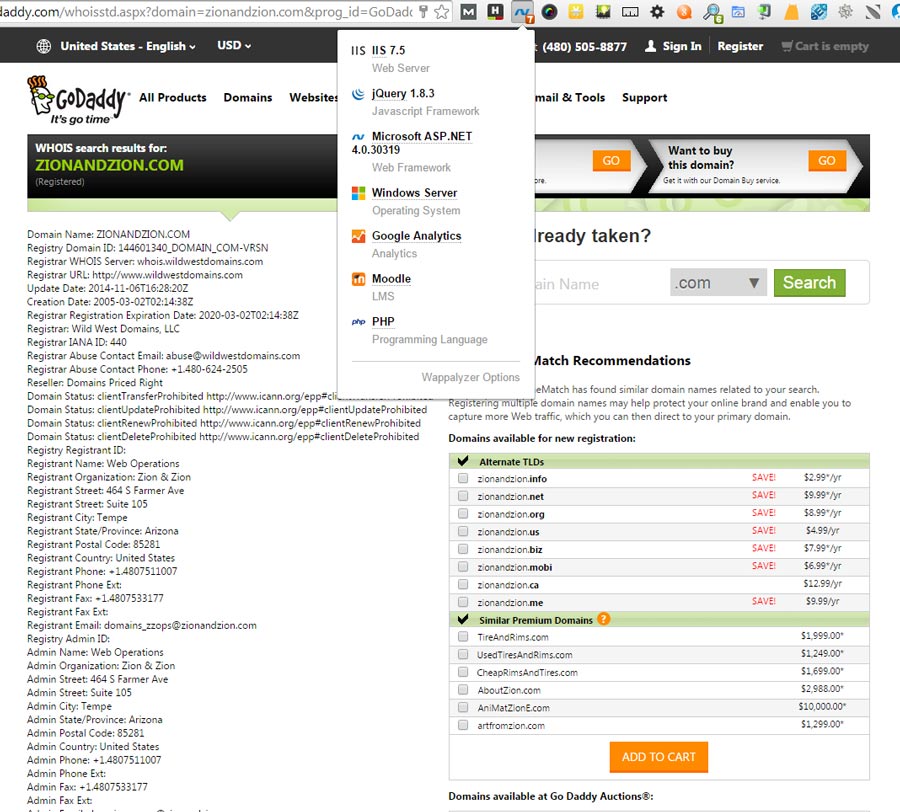Open the Email & Tools menu
The height and width of the screenshot is (812, 900).
click(570, 98)
